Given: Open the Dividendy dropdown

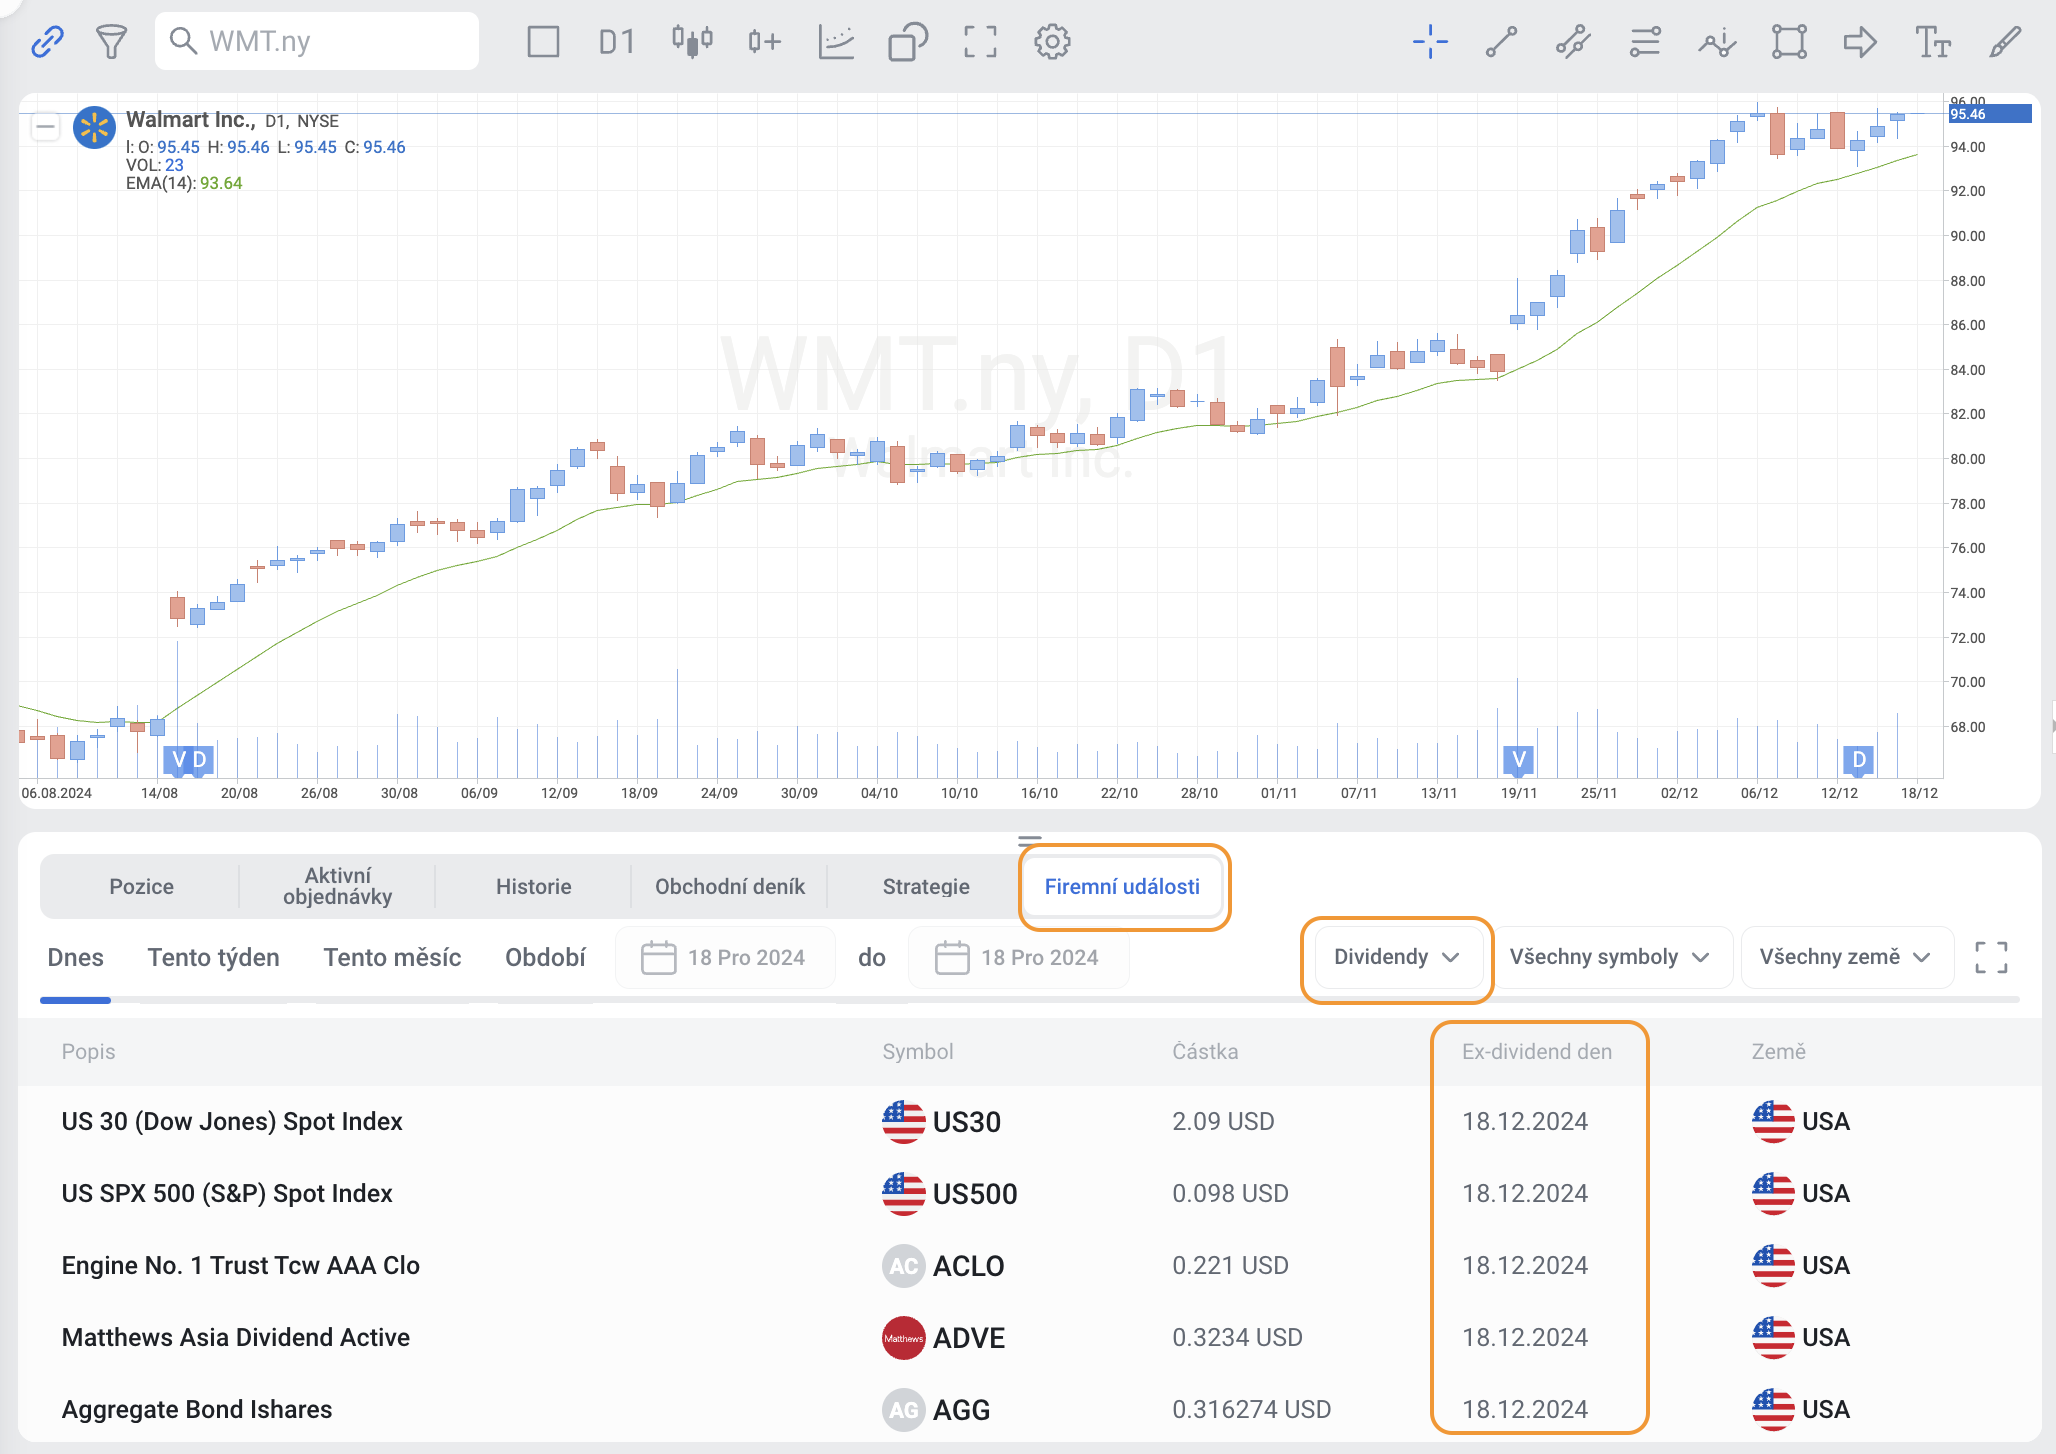Looking at the screenshot, I should click(1396, 957).
